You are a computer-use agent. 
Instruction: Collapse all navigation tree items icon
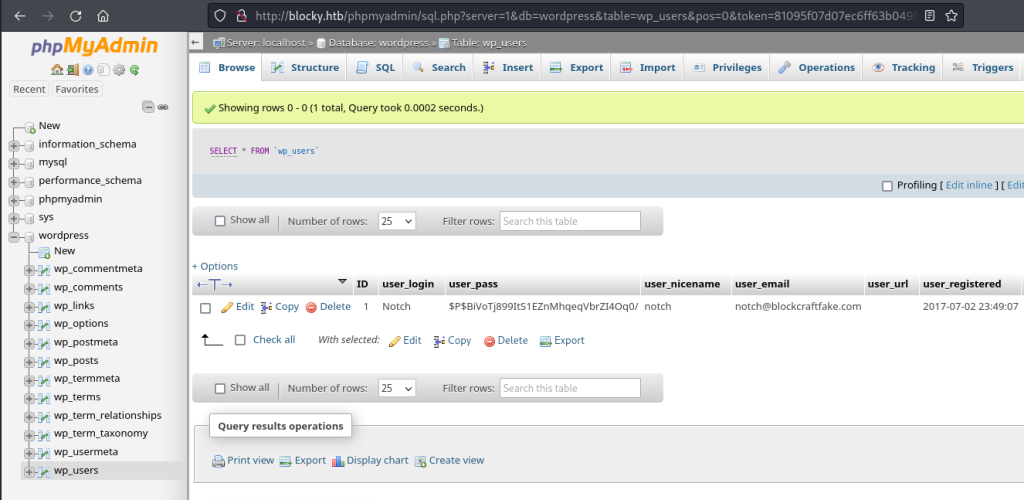149,106
